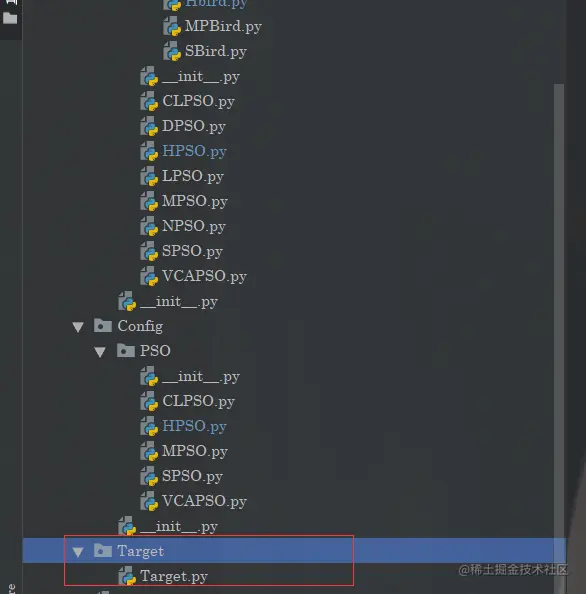
Task: Select the SPSO.py inside Config PSO
Action: point(192,477)
